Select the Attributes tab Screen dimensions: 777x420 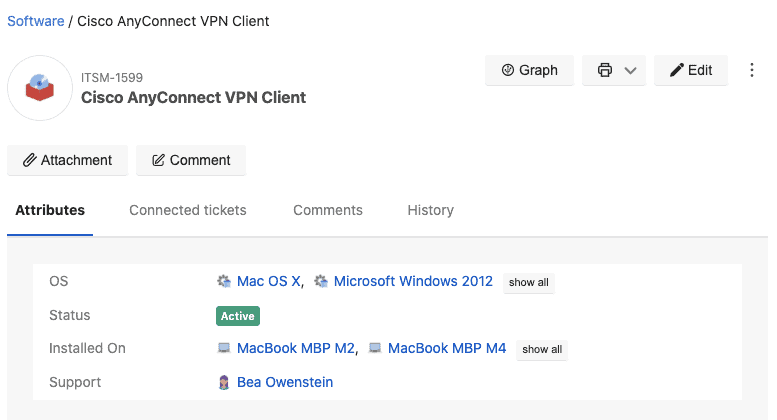[x=50, y=210]
